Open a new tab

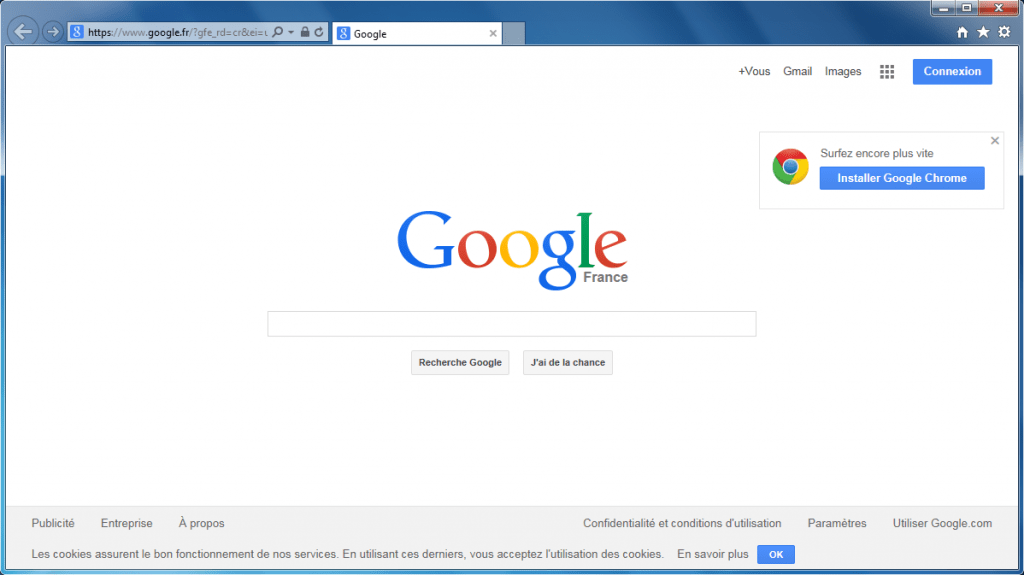[x=514, y=33]
